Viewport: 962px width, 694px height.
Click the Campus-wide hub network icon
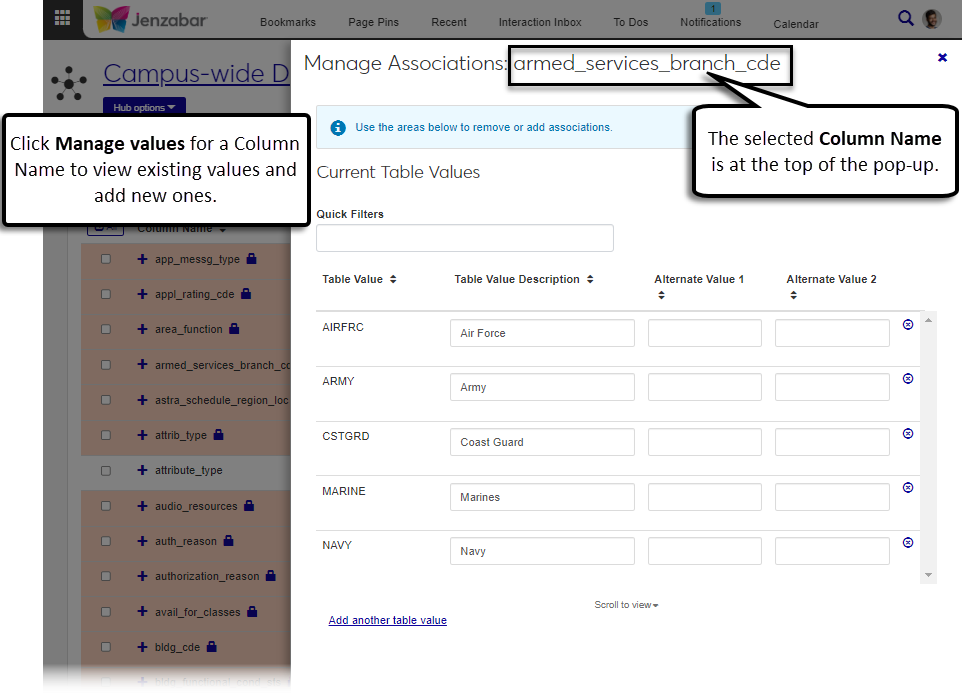[x=69, y=83]
